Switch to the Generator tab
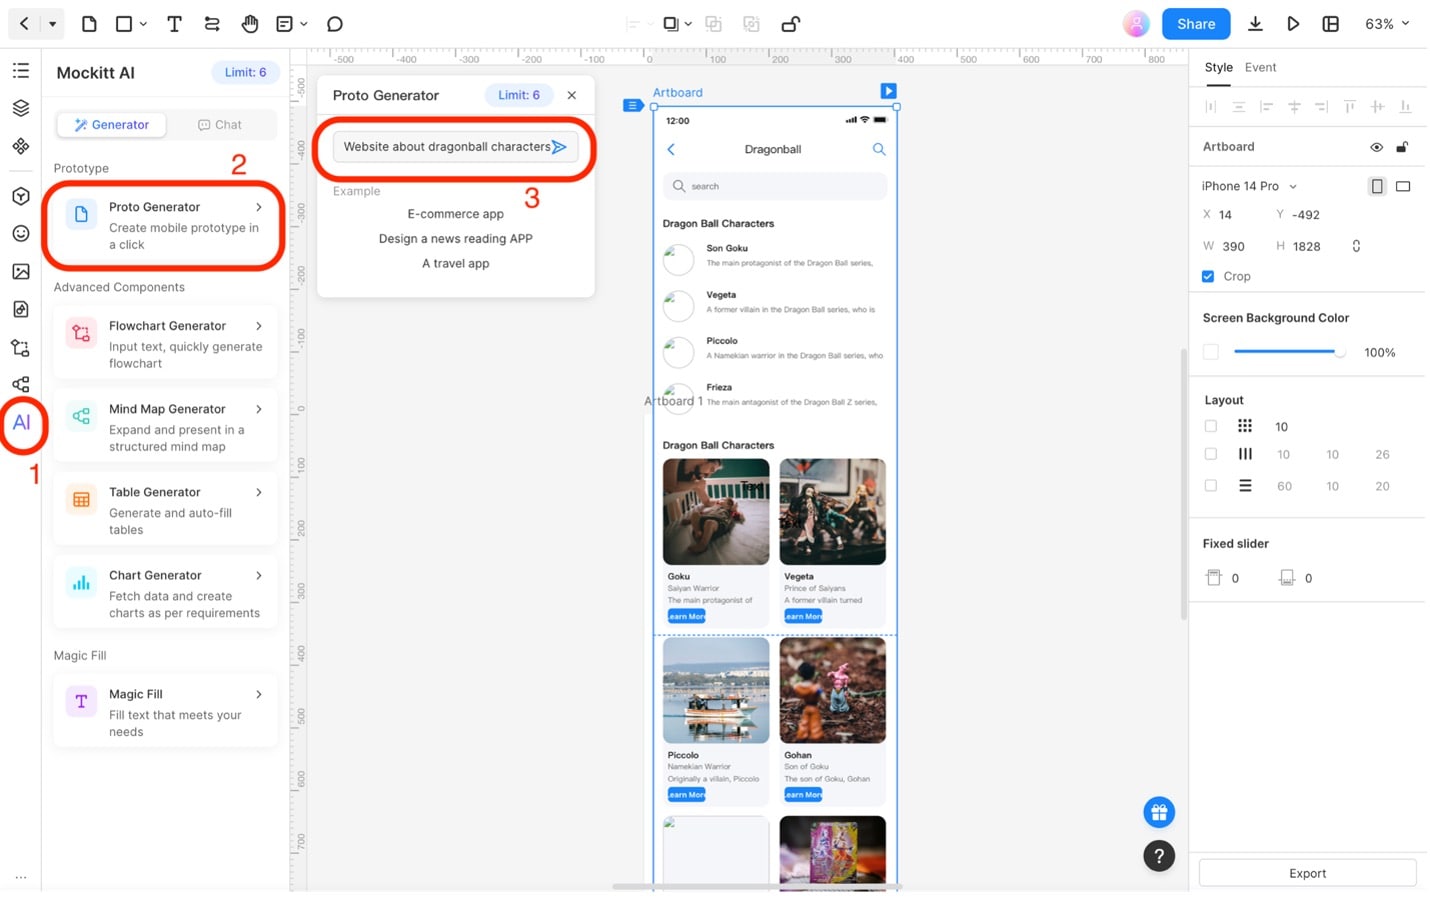1430x898 pixels. [112, 125]
